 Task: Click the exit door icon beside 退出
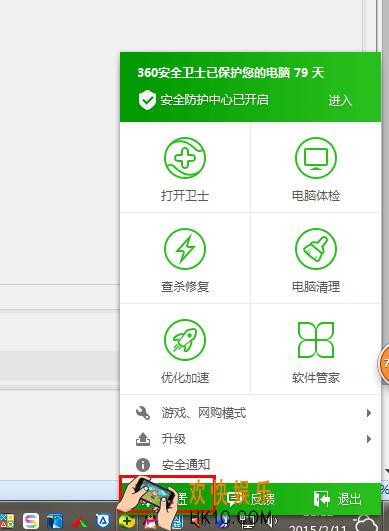pos(322,499)
